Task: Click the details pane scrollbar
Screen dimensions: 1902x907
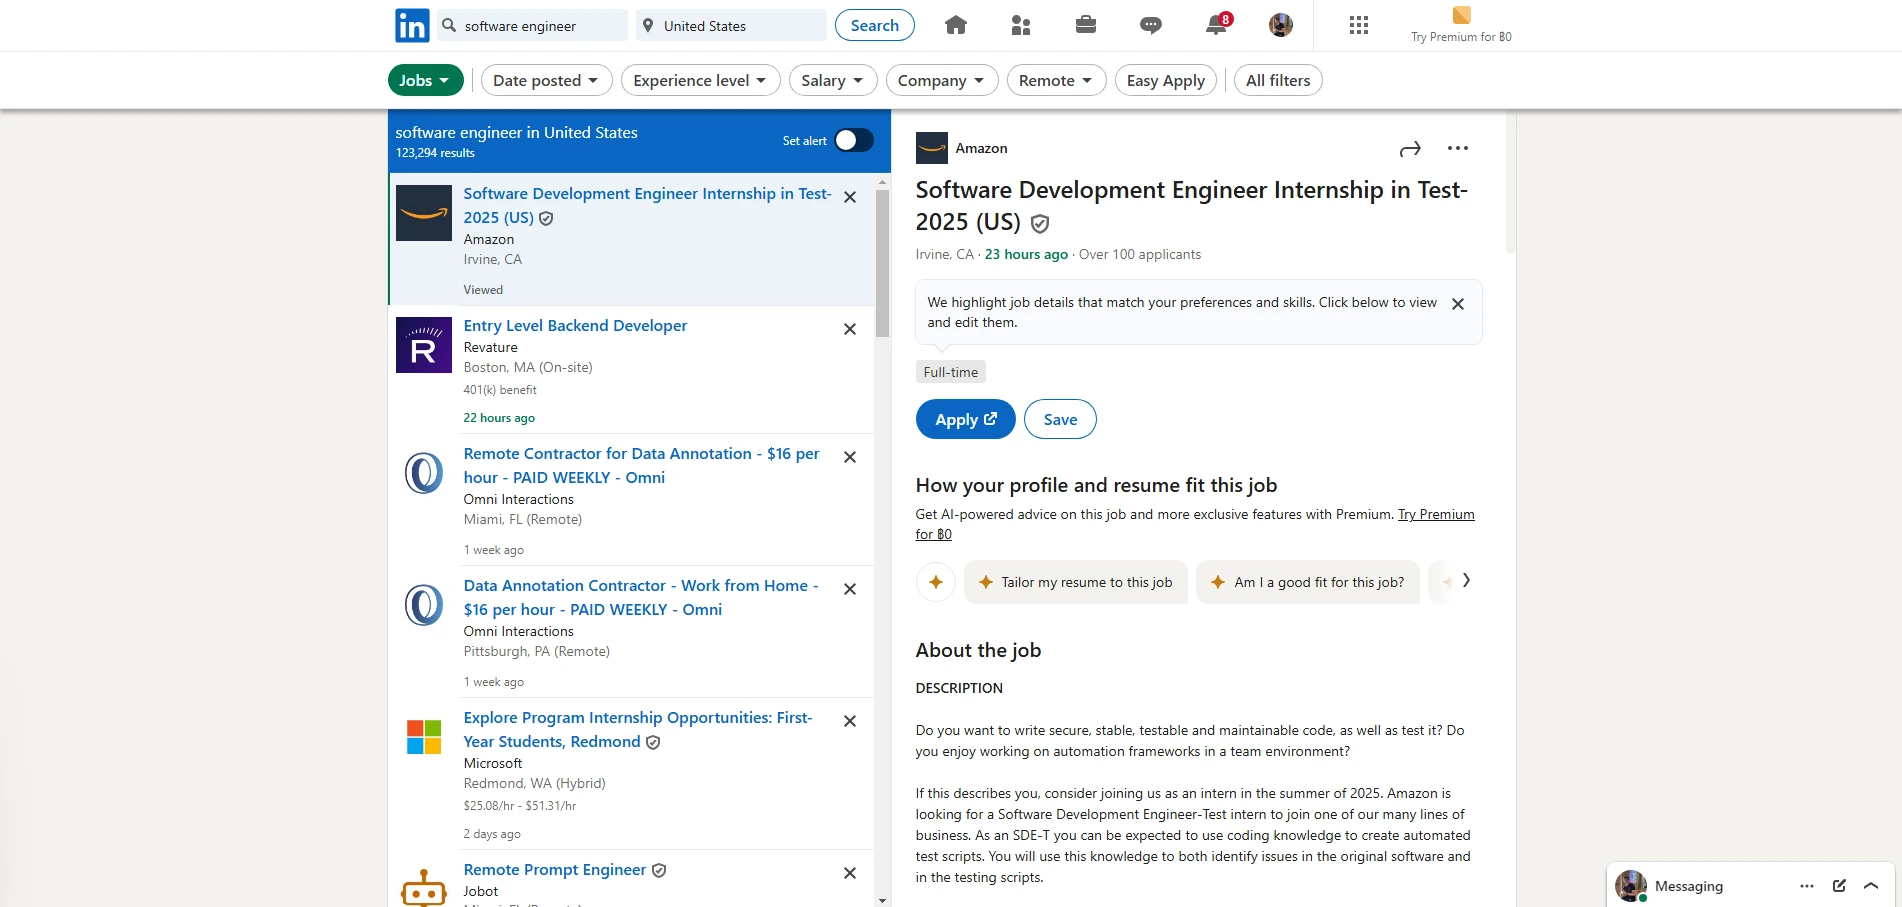Action: [1510, 183]
